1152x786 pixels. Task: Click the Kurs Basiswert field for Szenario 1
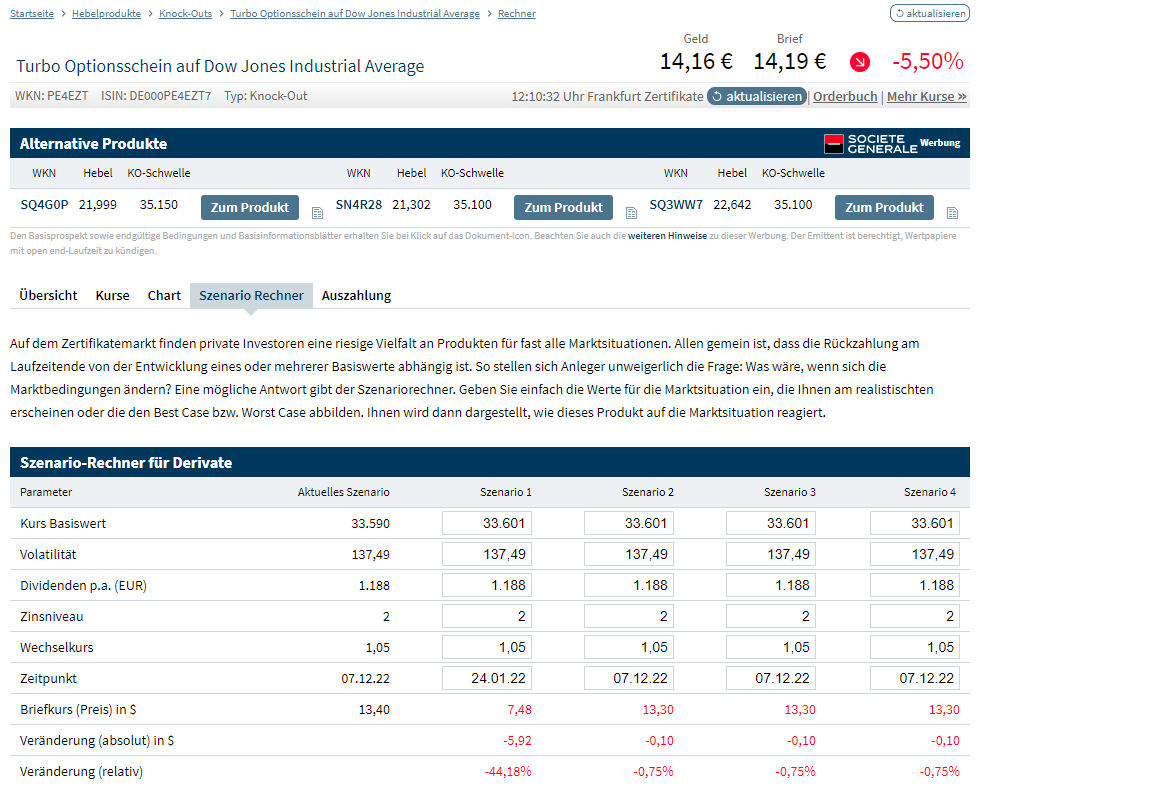click(x=486, y=522)
